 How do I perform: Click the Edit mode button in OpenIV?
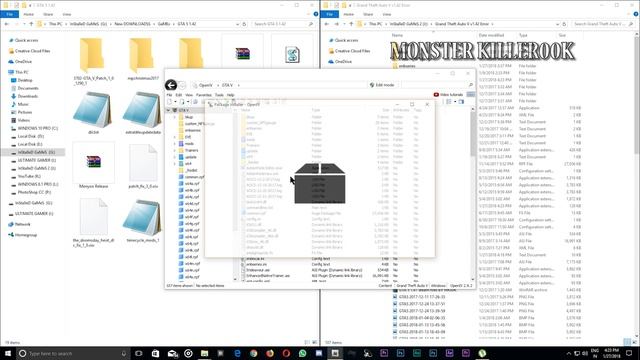click(382, 85)
